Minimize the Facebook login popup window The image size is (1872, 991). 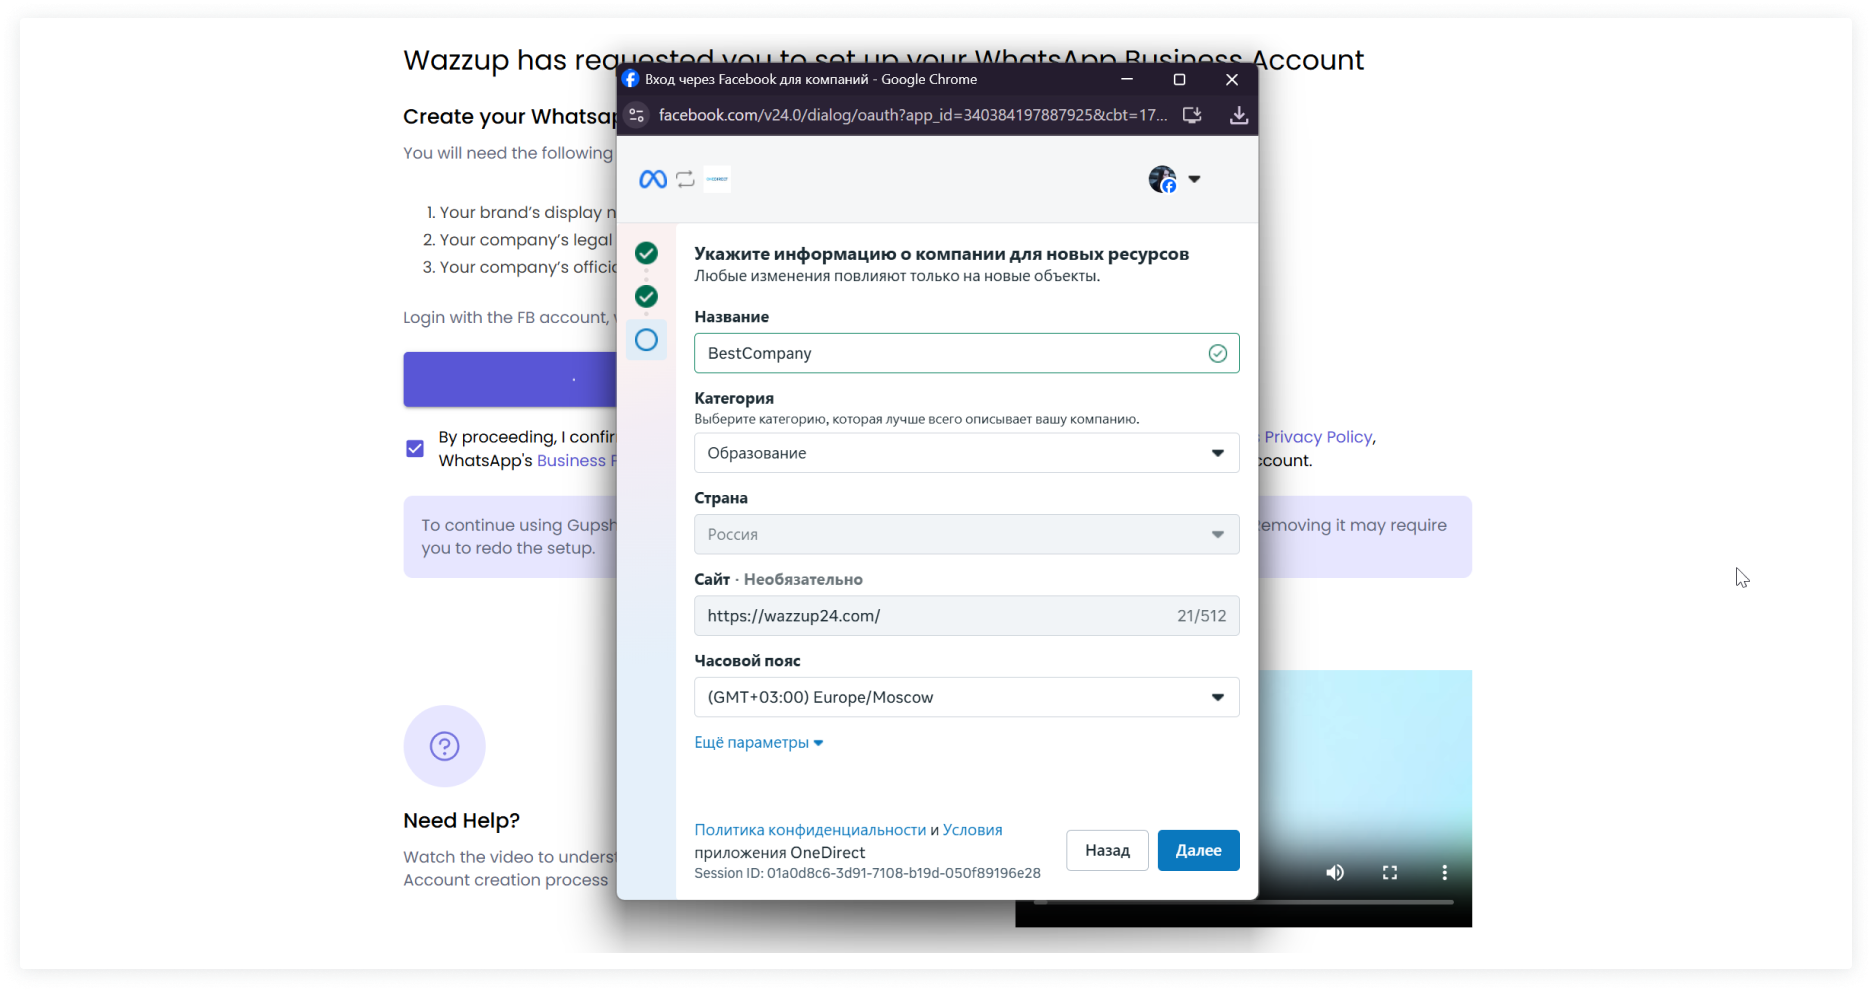(1127, 79)
